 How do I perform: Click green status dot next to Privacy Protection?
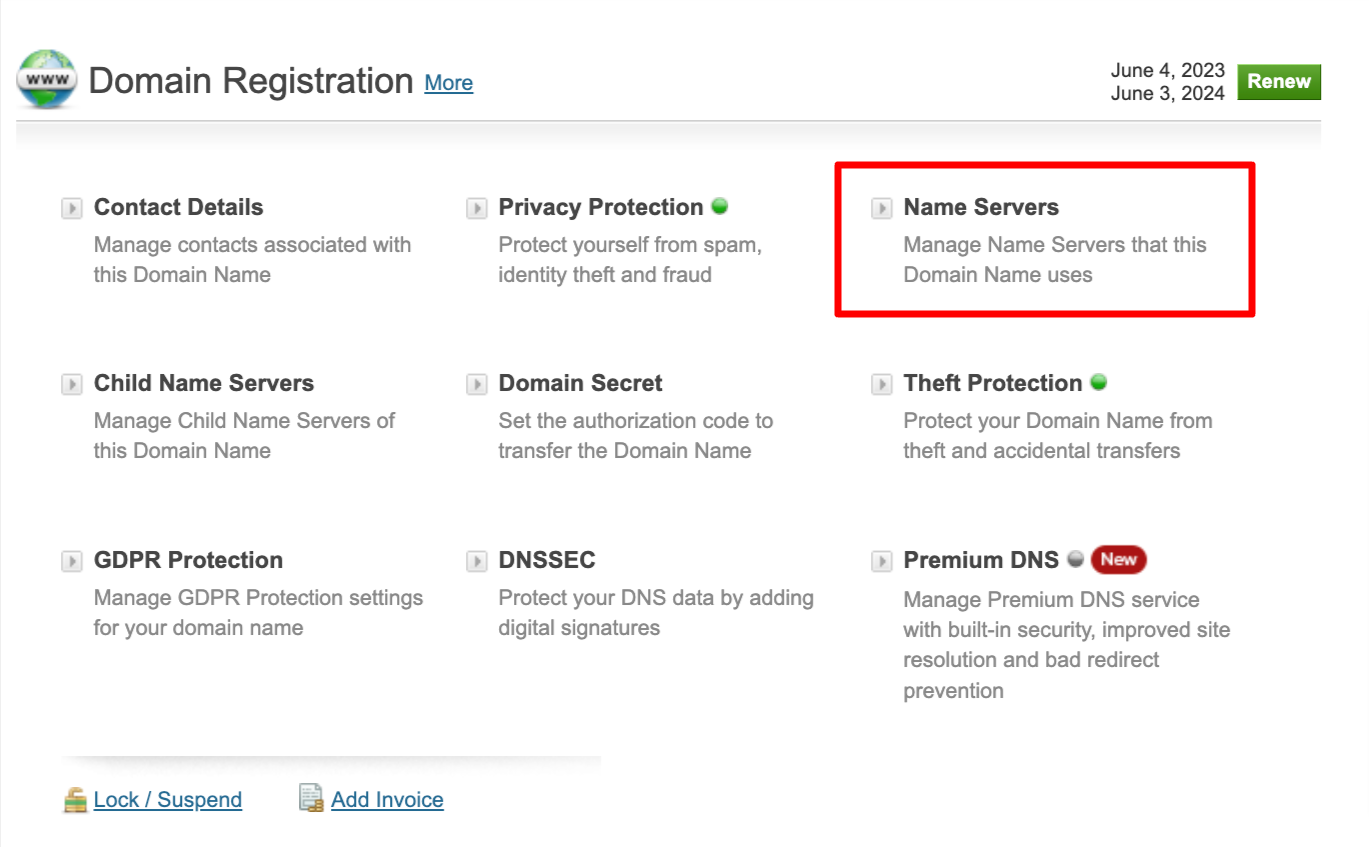[x=719, y=206]
